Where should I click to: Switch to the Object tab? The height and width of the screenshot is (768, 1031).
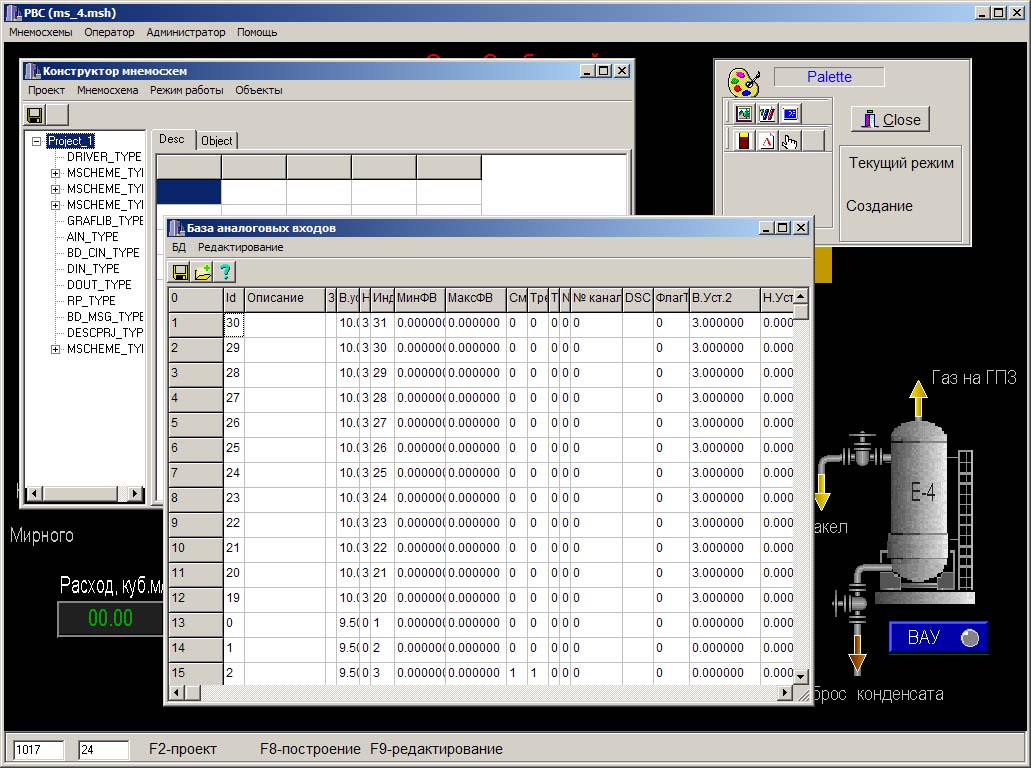(x=216, y=141)
